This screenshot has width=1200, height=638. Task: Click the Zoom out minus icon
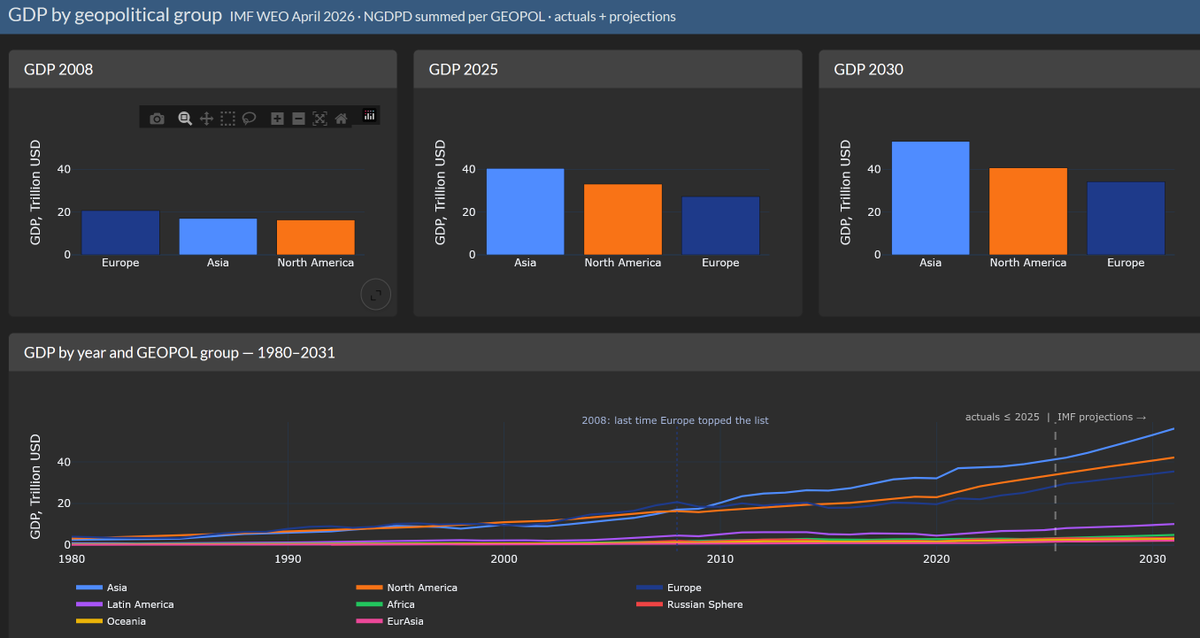pyautogui.click(x=298, y=118)
